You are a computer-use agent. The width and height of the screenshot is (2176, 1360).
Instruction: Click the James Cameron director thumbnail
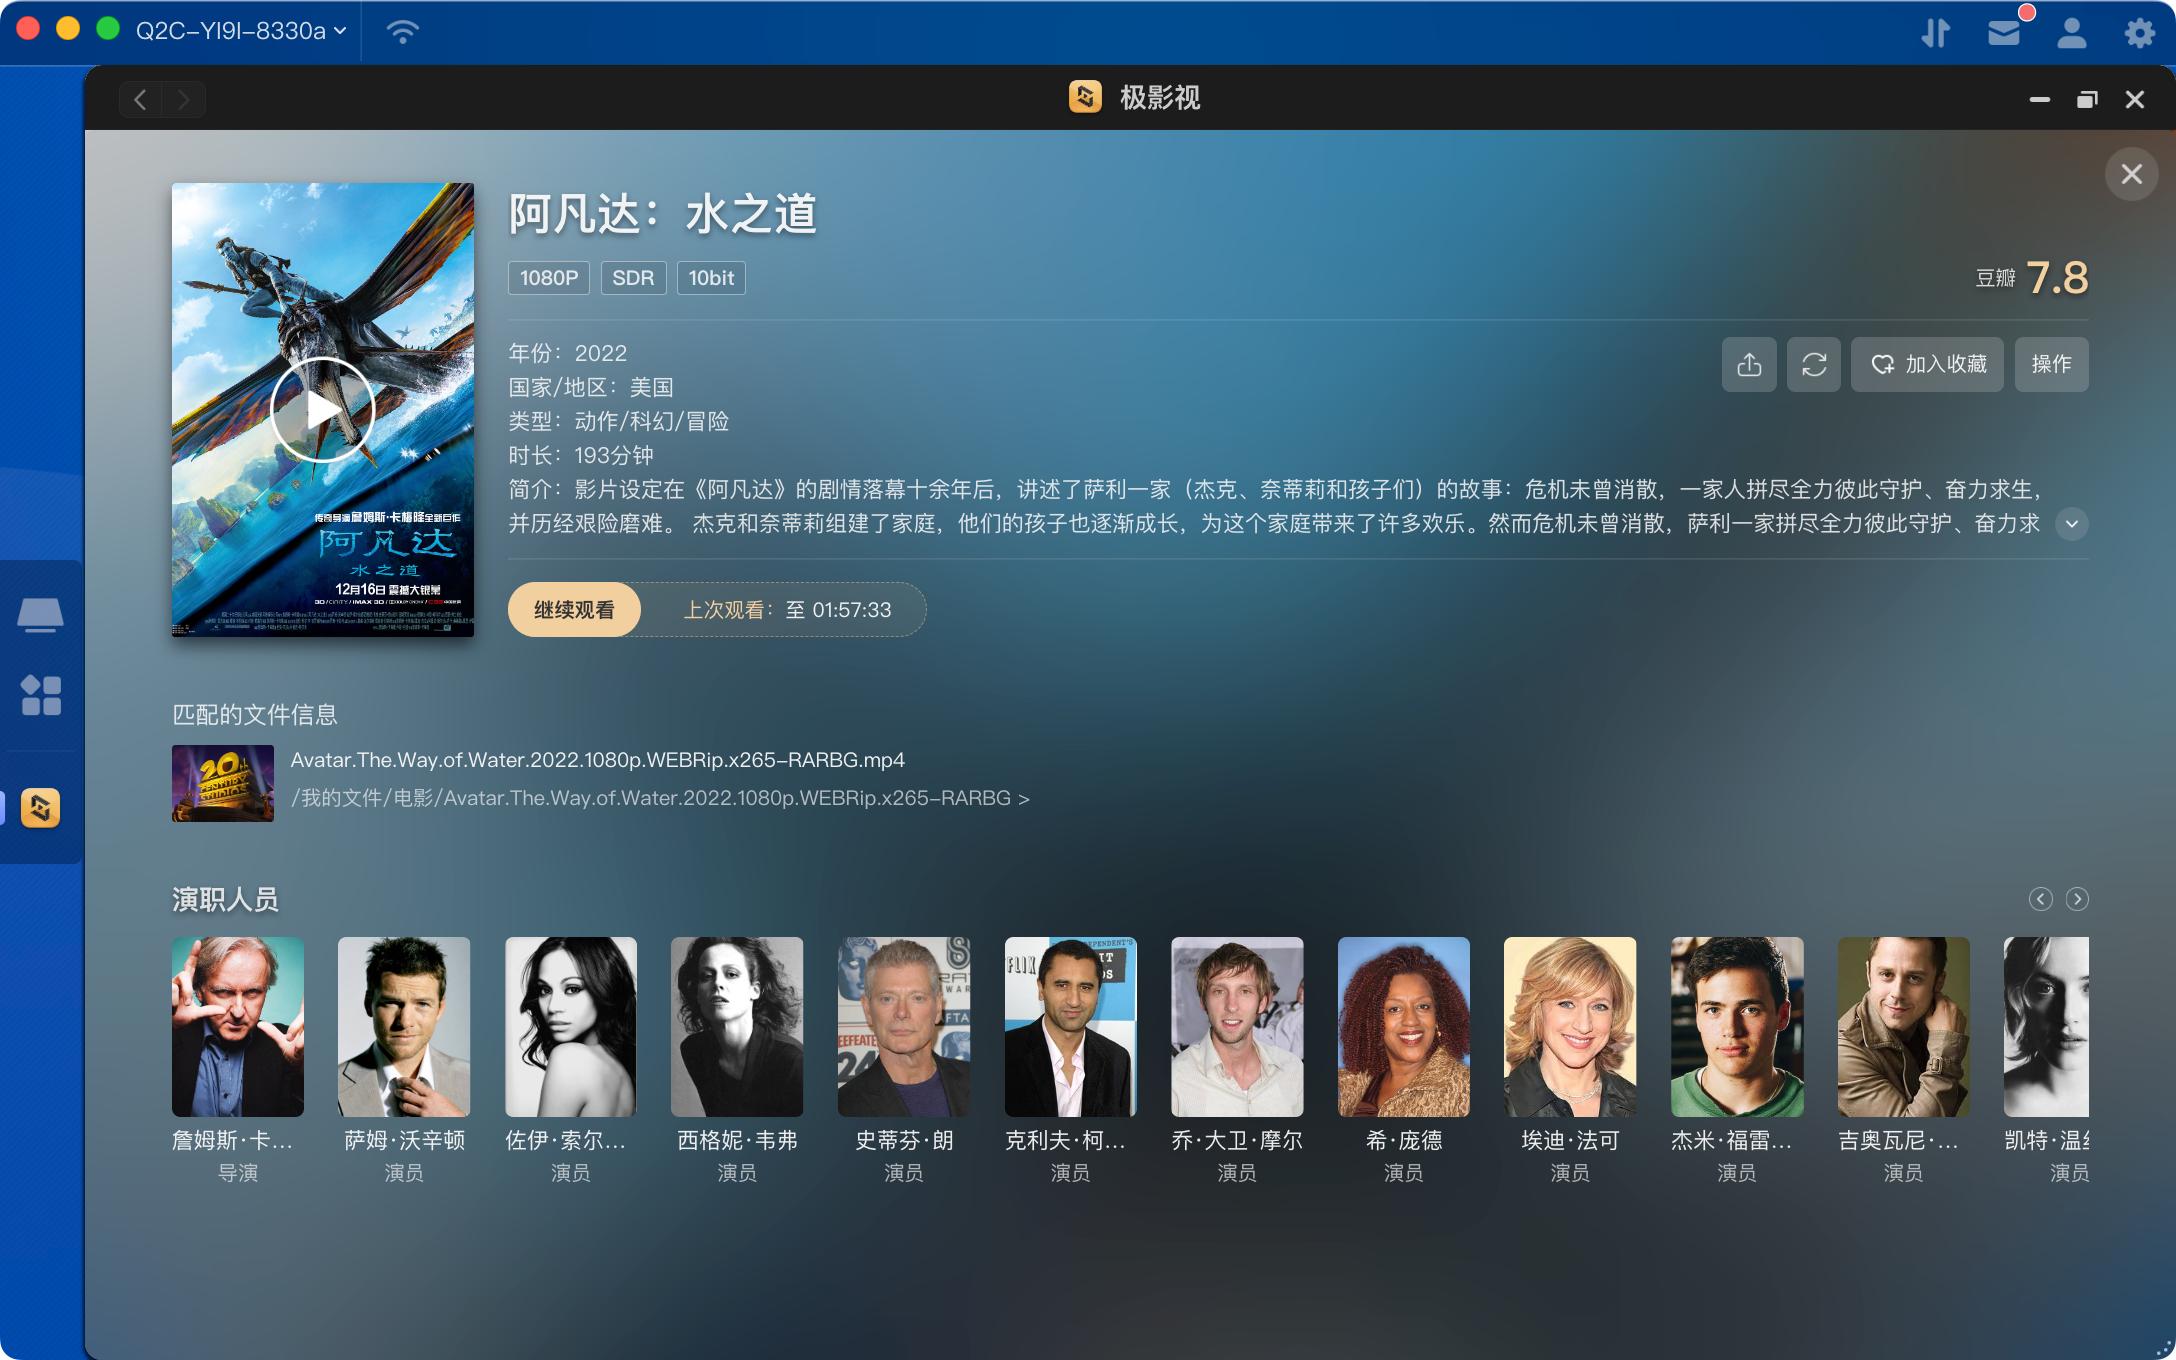point(237,1026)
